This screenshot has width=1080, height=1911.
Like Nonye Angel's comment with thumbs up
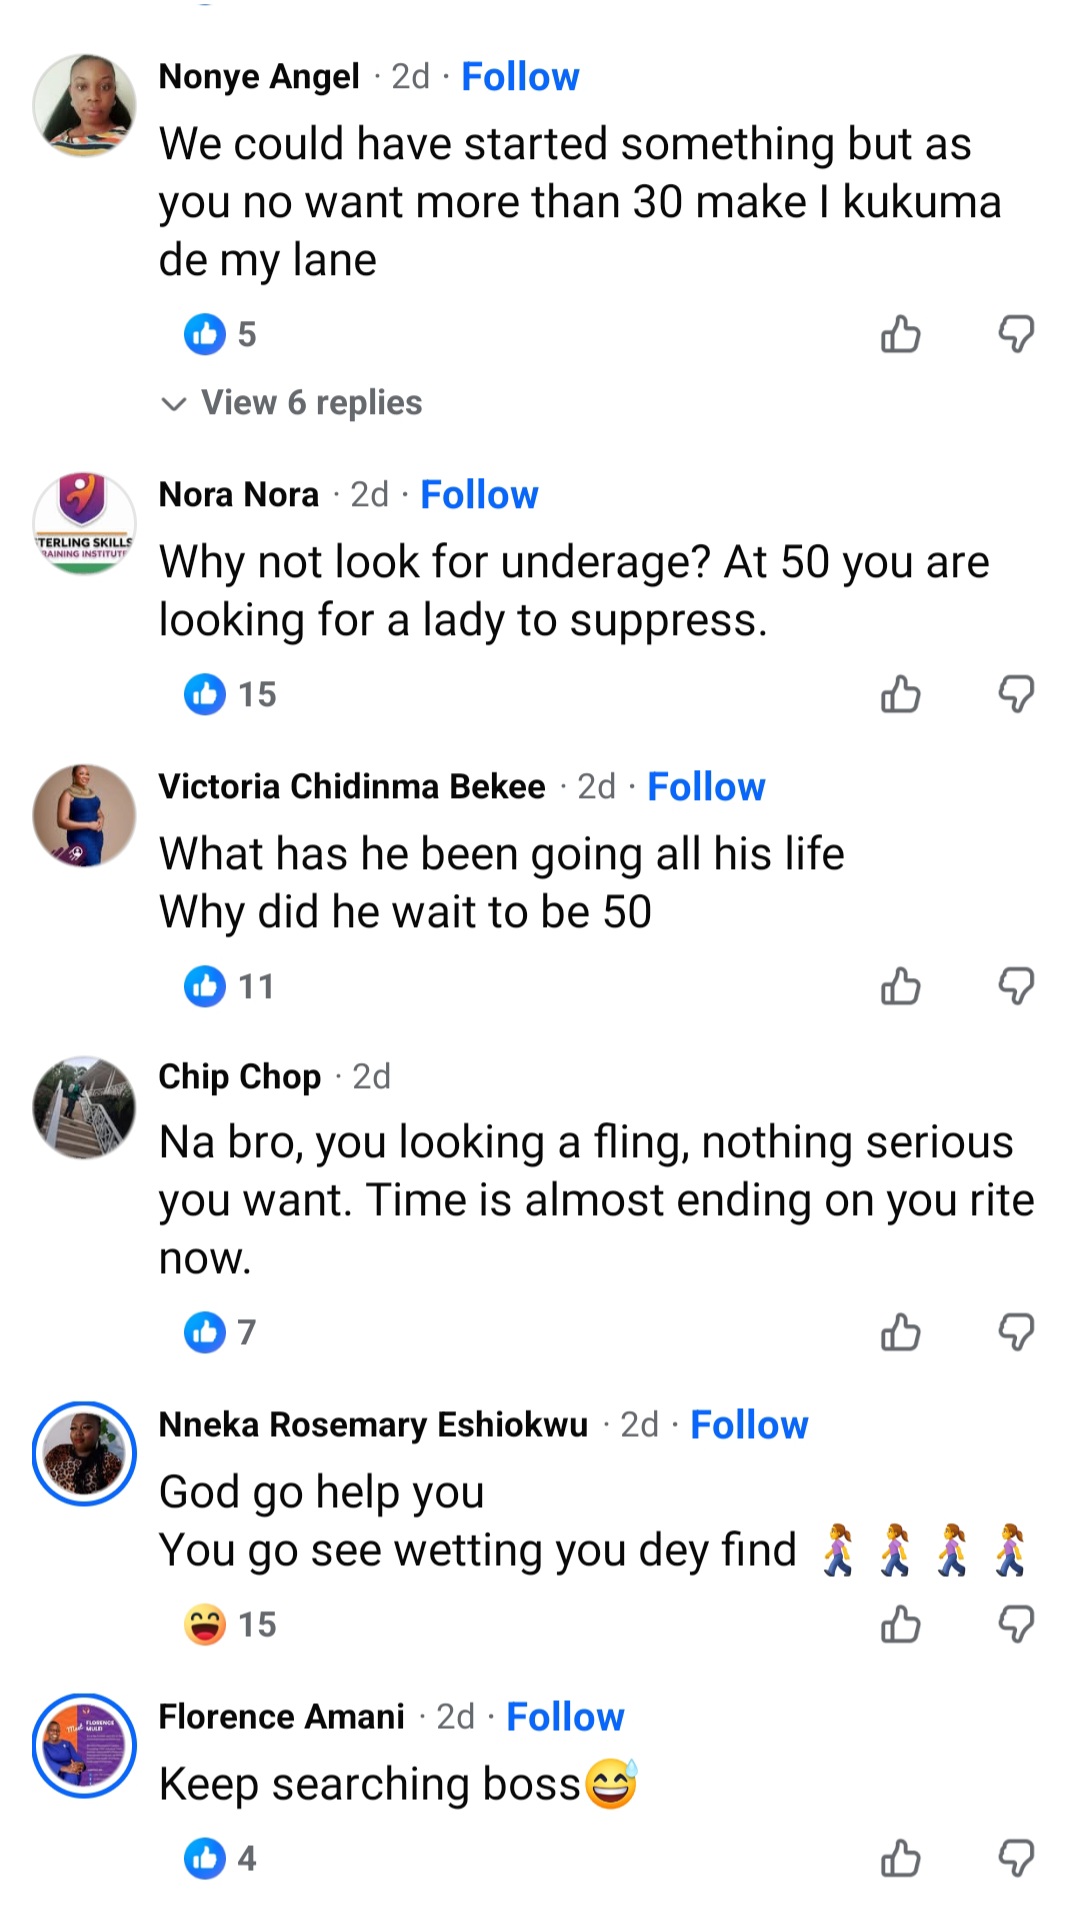click(899, 334)
